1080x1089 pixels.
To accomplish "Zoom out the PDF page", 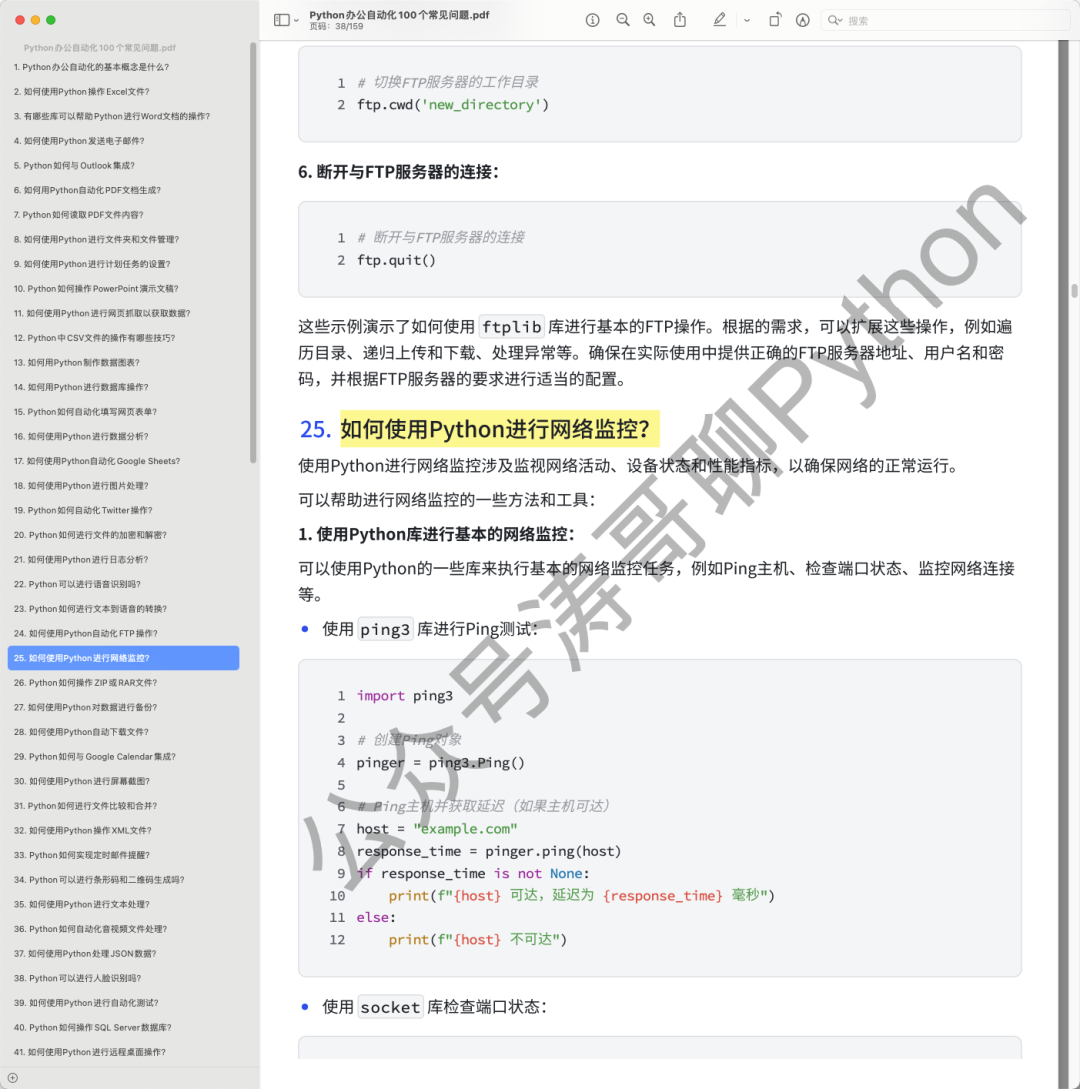I will (x=623, y=20).
